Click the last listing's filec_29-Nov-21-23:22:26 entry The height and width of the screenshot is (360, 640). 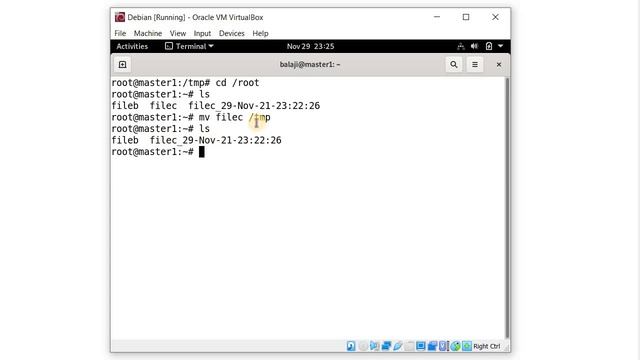[x=216, y=140]
